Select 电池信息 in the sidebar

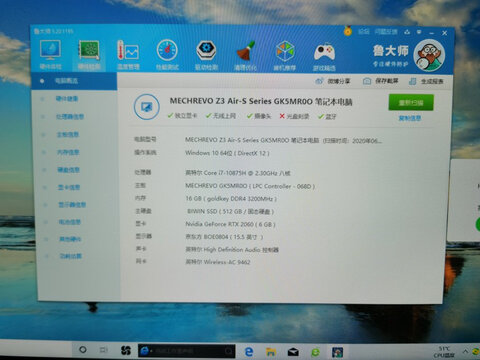(70, 222)
